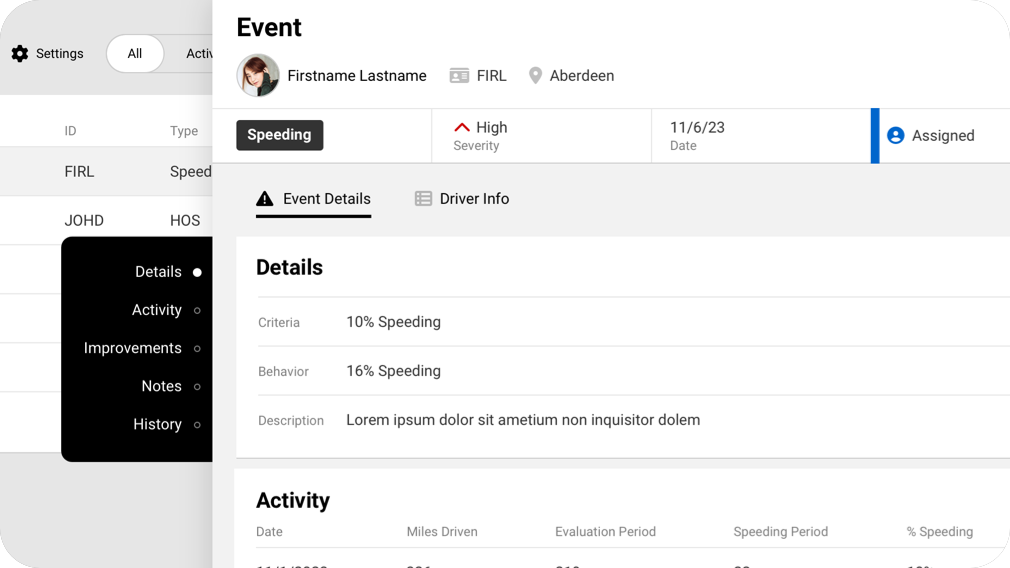Navigate to the History section
The width and height of the screenshot is (1010, 568).
point(158,424)
